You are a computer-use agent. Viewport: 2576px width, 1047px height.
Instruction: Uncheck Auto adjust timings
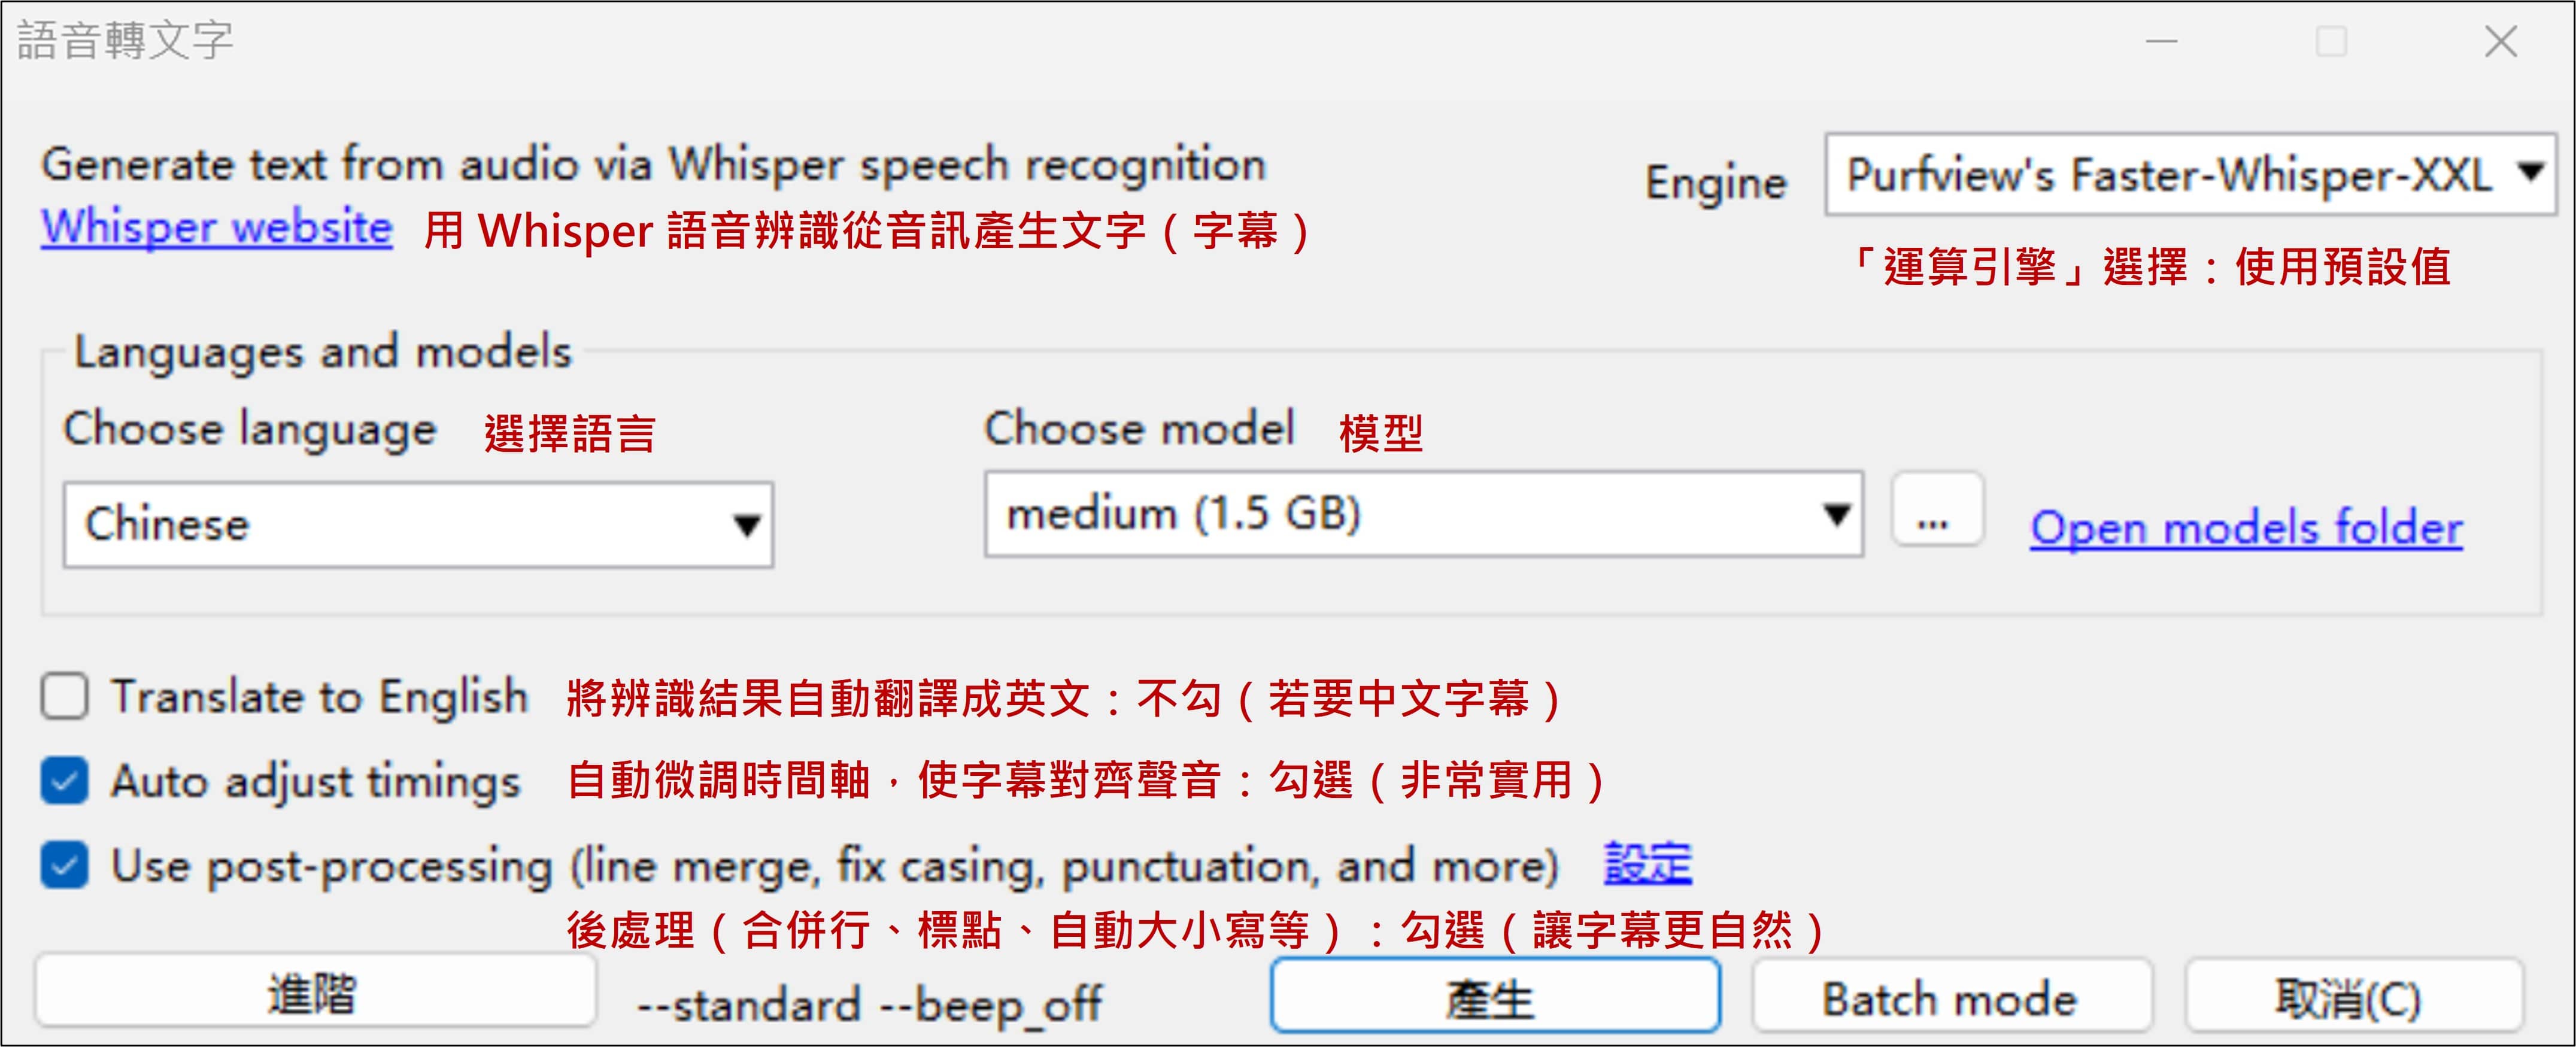coord(65,781)
